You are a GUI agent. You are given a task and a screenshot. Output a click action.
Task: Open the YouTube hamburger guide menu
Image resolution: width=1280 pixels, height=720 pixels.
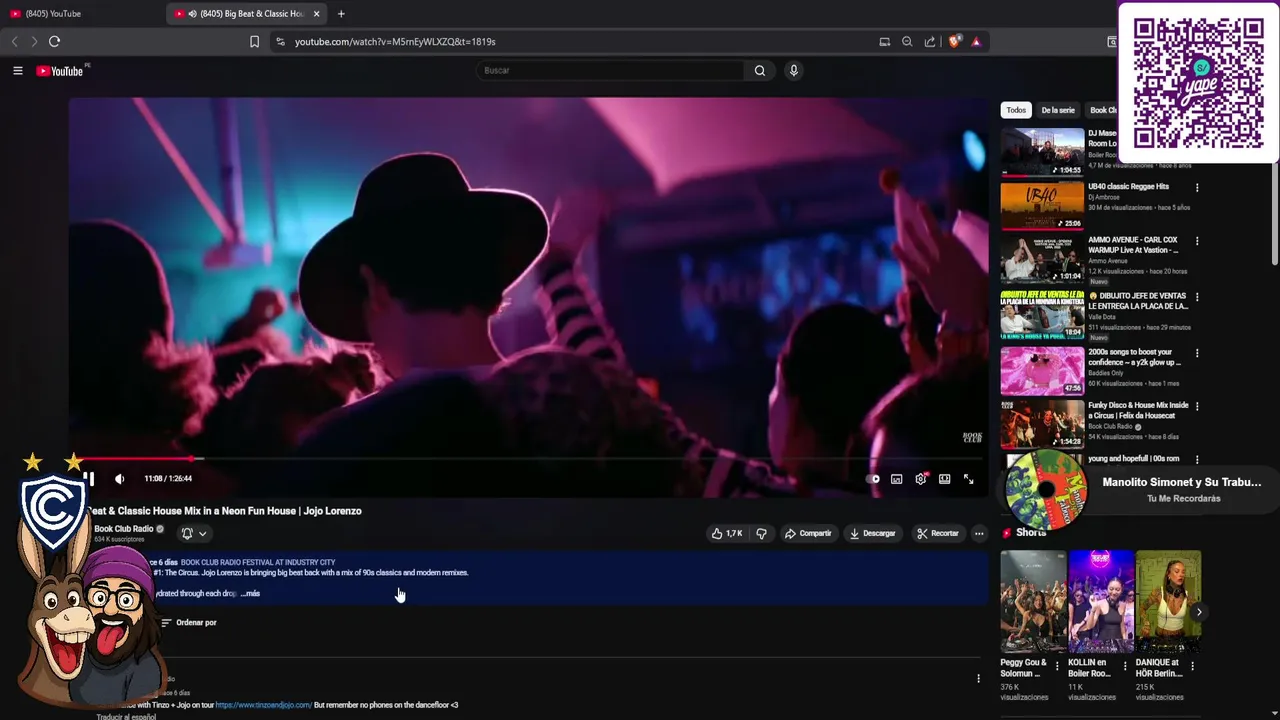coord(17,71)
